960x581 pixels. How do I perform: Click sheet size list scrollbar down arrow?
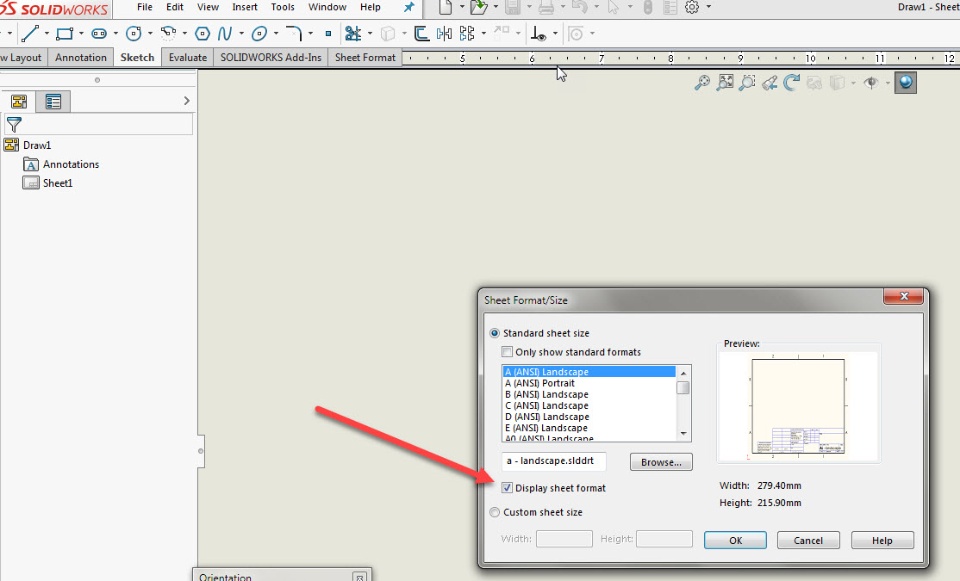[683, 433]
